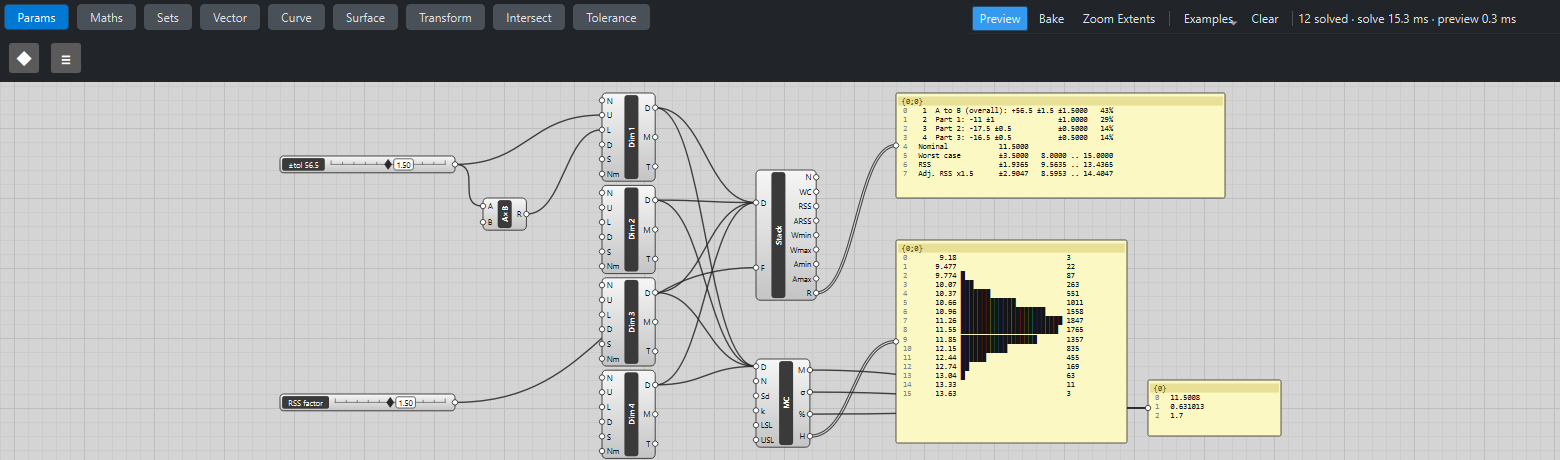Switch to the Surface tab

point(365,17)
